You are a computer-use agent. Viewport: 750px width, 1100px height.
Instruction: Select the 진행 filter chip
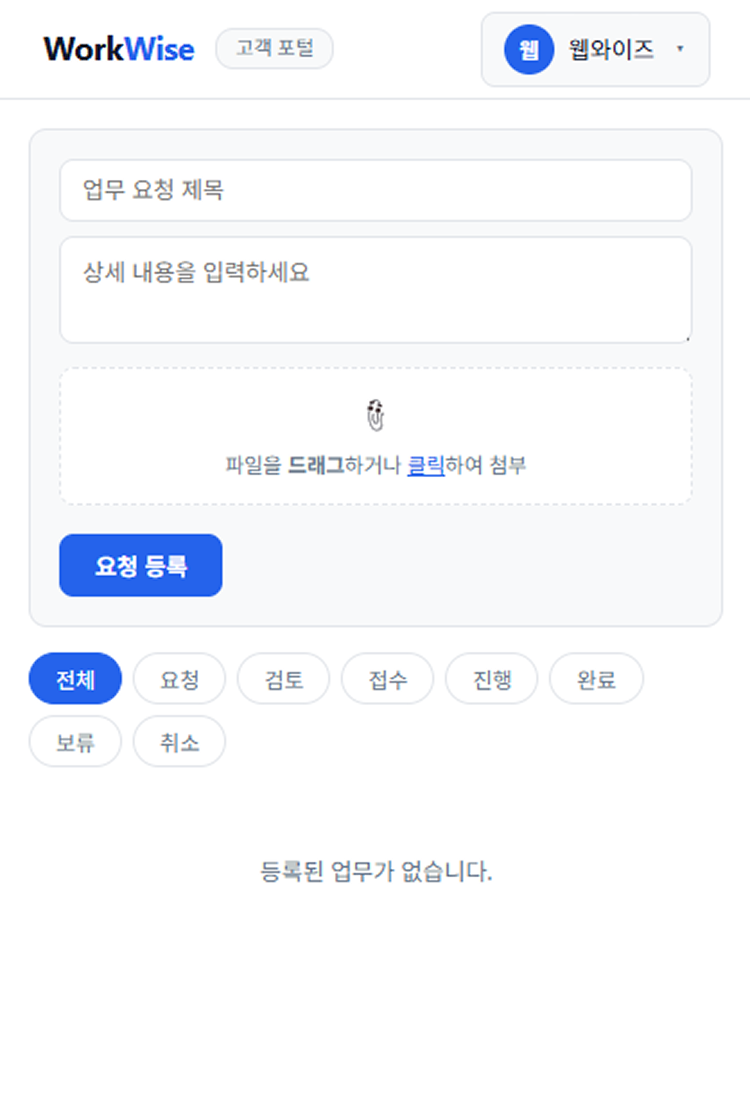pos(492,678)
